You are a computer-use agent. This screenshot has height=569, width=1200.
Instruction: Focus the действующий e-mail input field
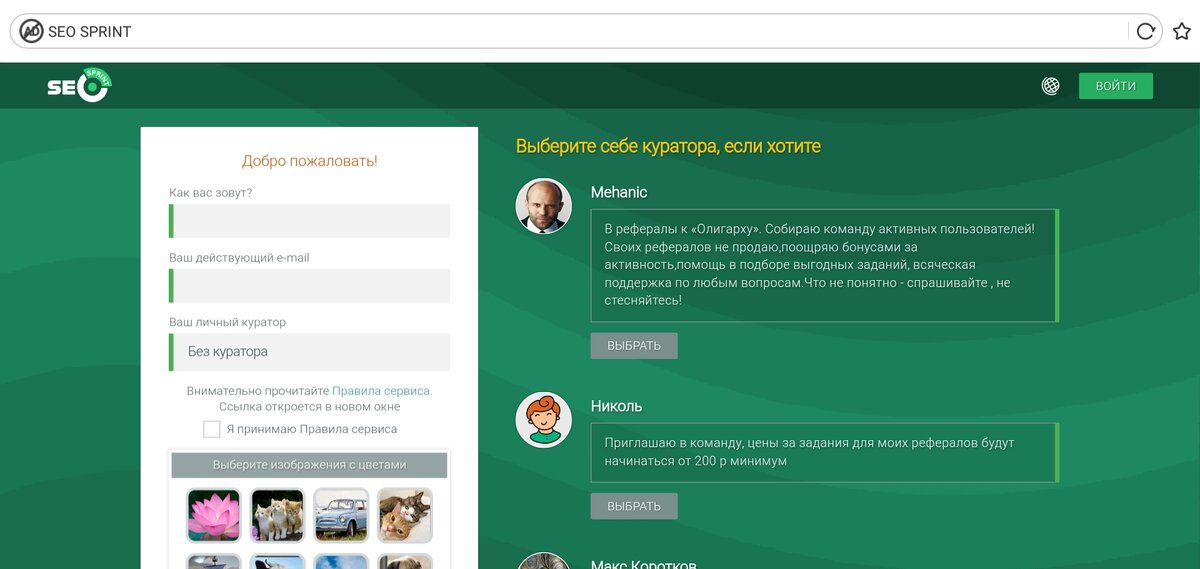(x=309, y=286)
